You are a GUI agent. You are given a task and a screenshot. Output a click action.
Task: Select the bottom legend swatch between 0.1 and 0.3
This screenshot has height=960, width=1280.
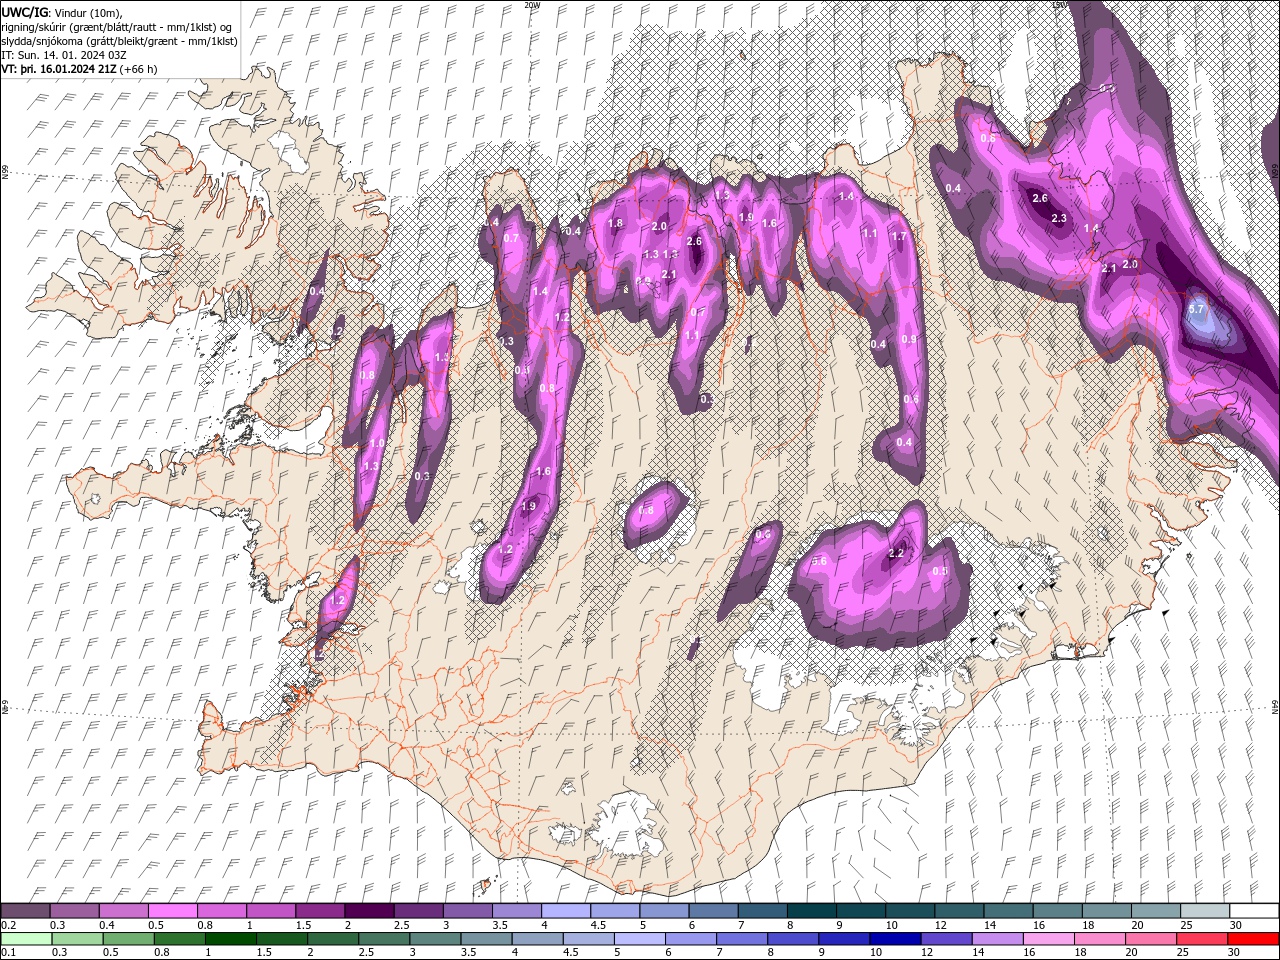click(x=25, y=938)
